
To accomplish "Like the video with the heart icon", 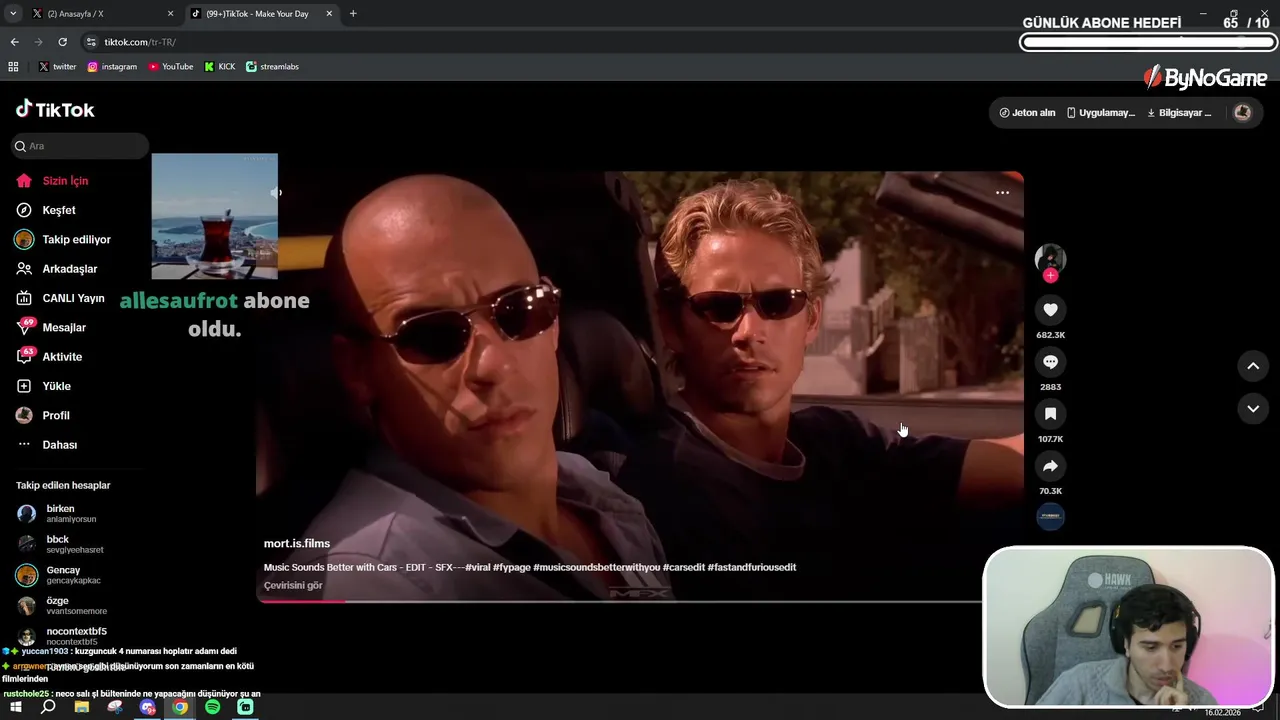I will click(1050, 310).
